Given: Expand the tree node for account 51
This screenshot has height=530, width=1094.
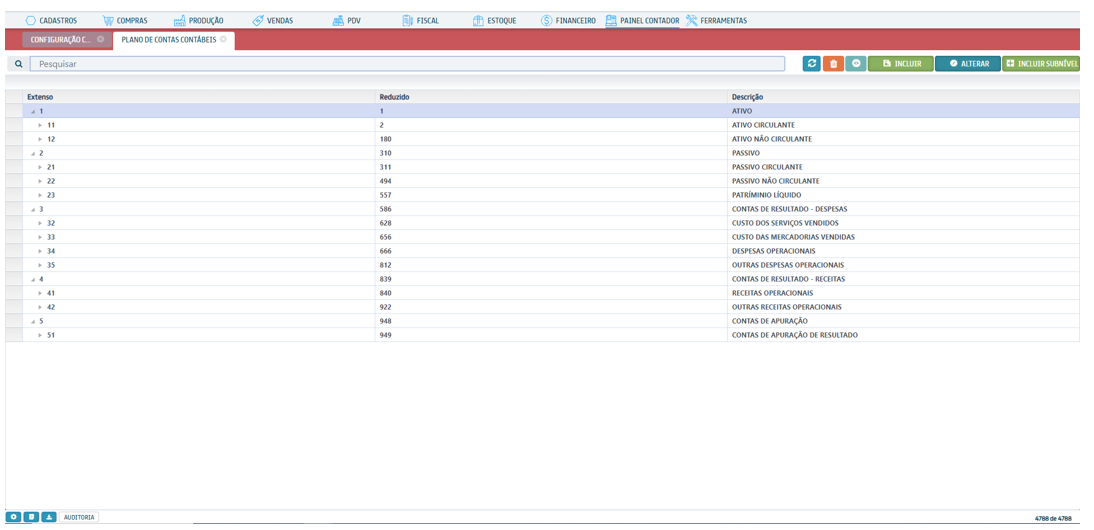Looking at the screenshot, I should (40, 335).
